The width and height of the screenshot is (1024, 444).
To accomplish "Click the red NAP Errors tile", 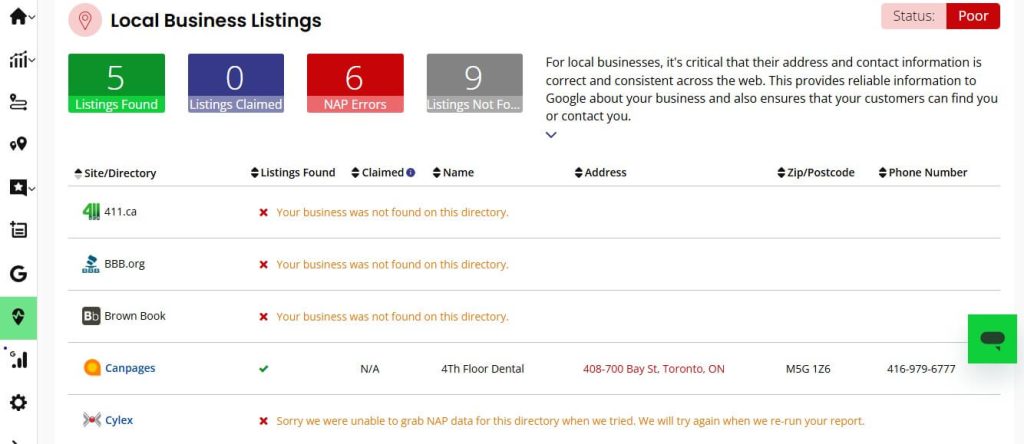I will tap(355, 83).
